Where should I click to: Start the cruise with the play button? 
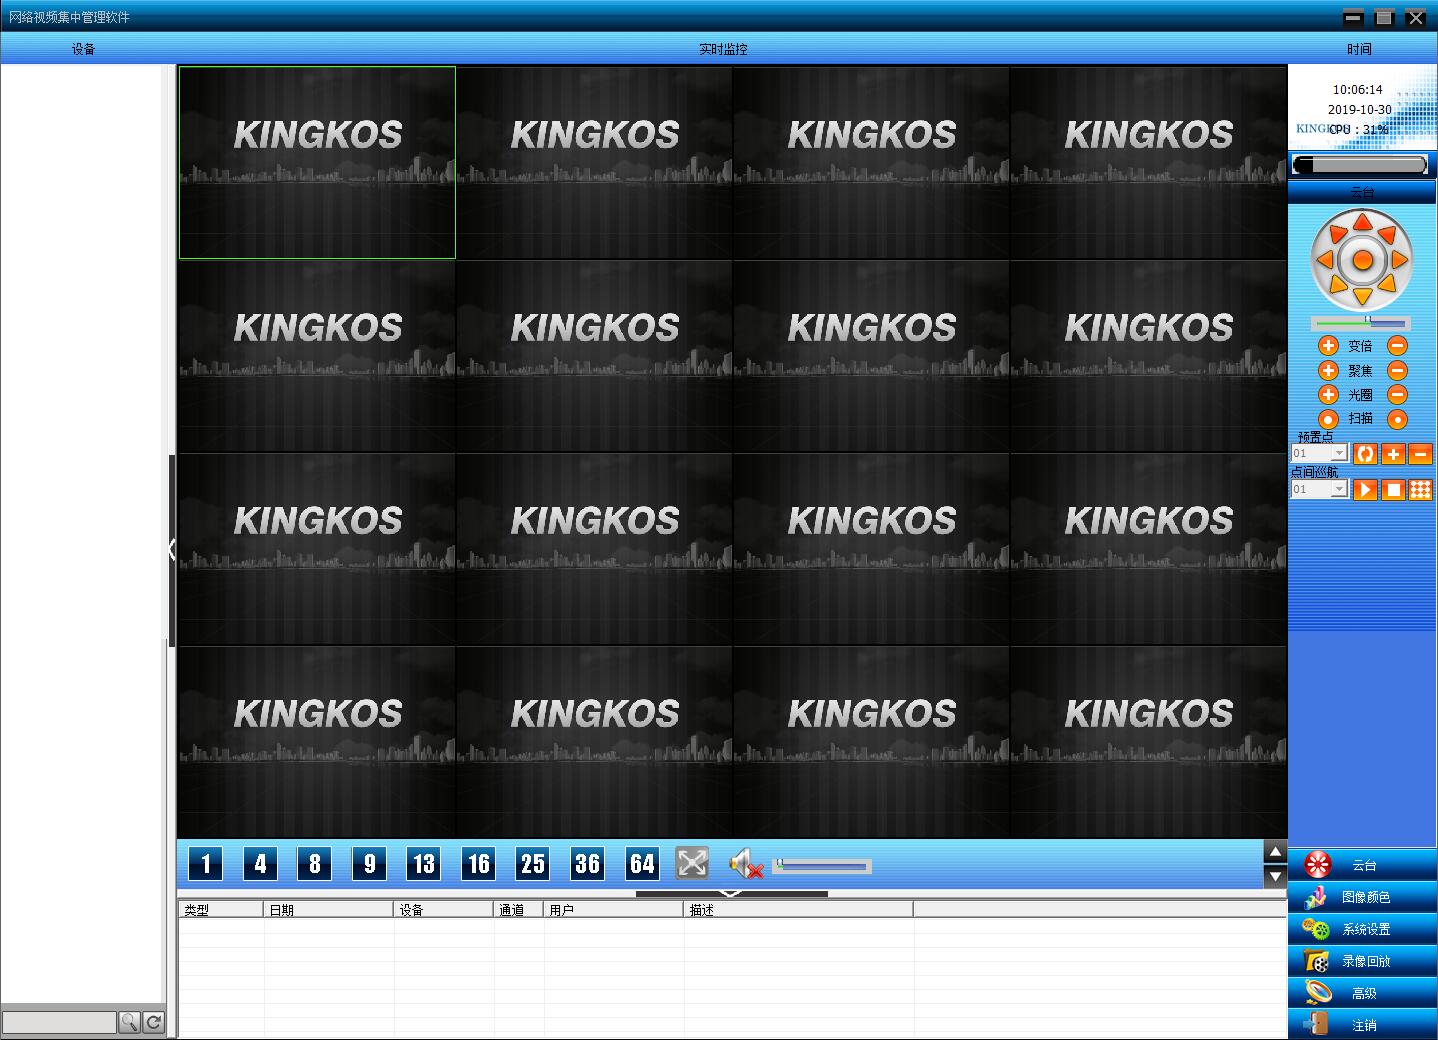1365,490
